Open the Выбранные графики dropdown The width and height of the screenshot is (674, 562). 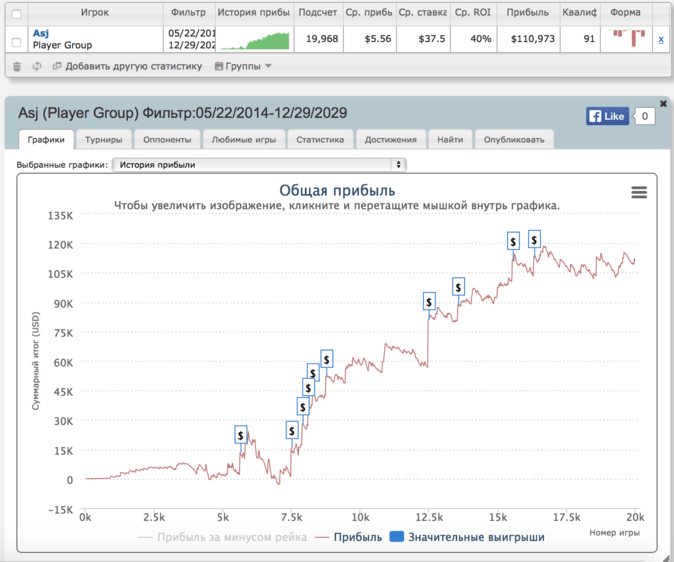(x=258, y=164)
